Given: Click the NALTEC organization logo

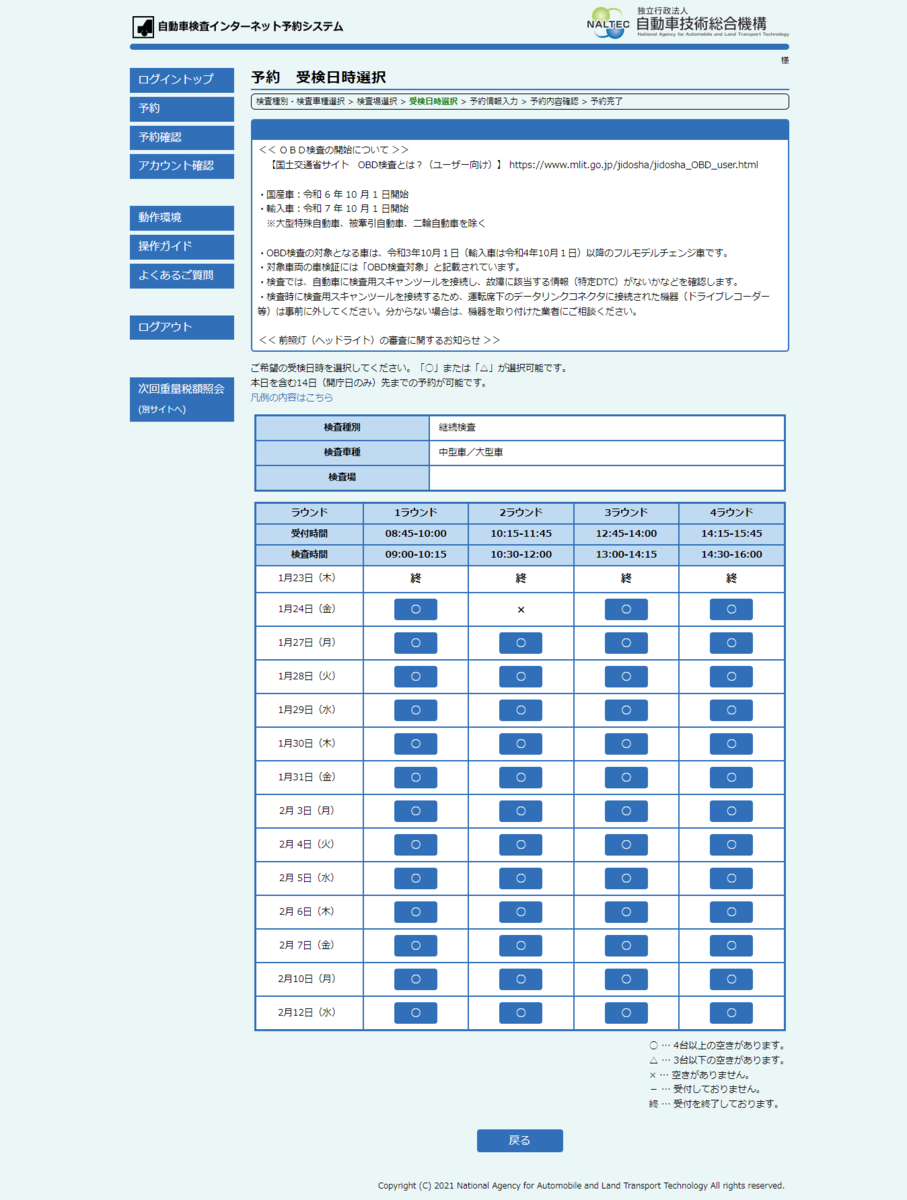Looking at the screenshot, I should [x=606, y=22].
